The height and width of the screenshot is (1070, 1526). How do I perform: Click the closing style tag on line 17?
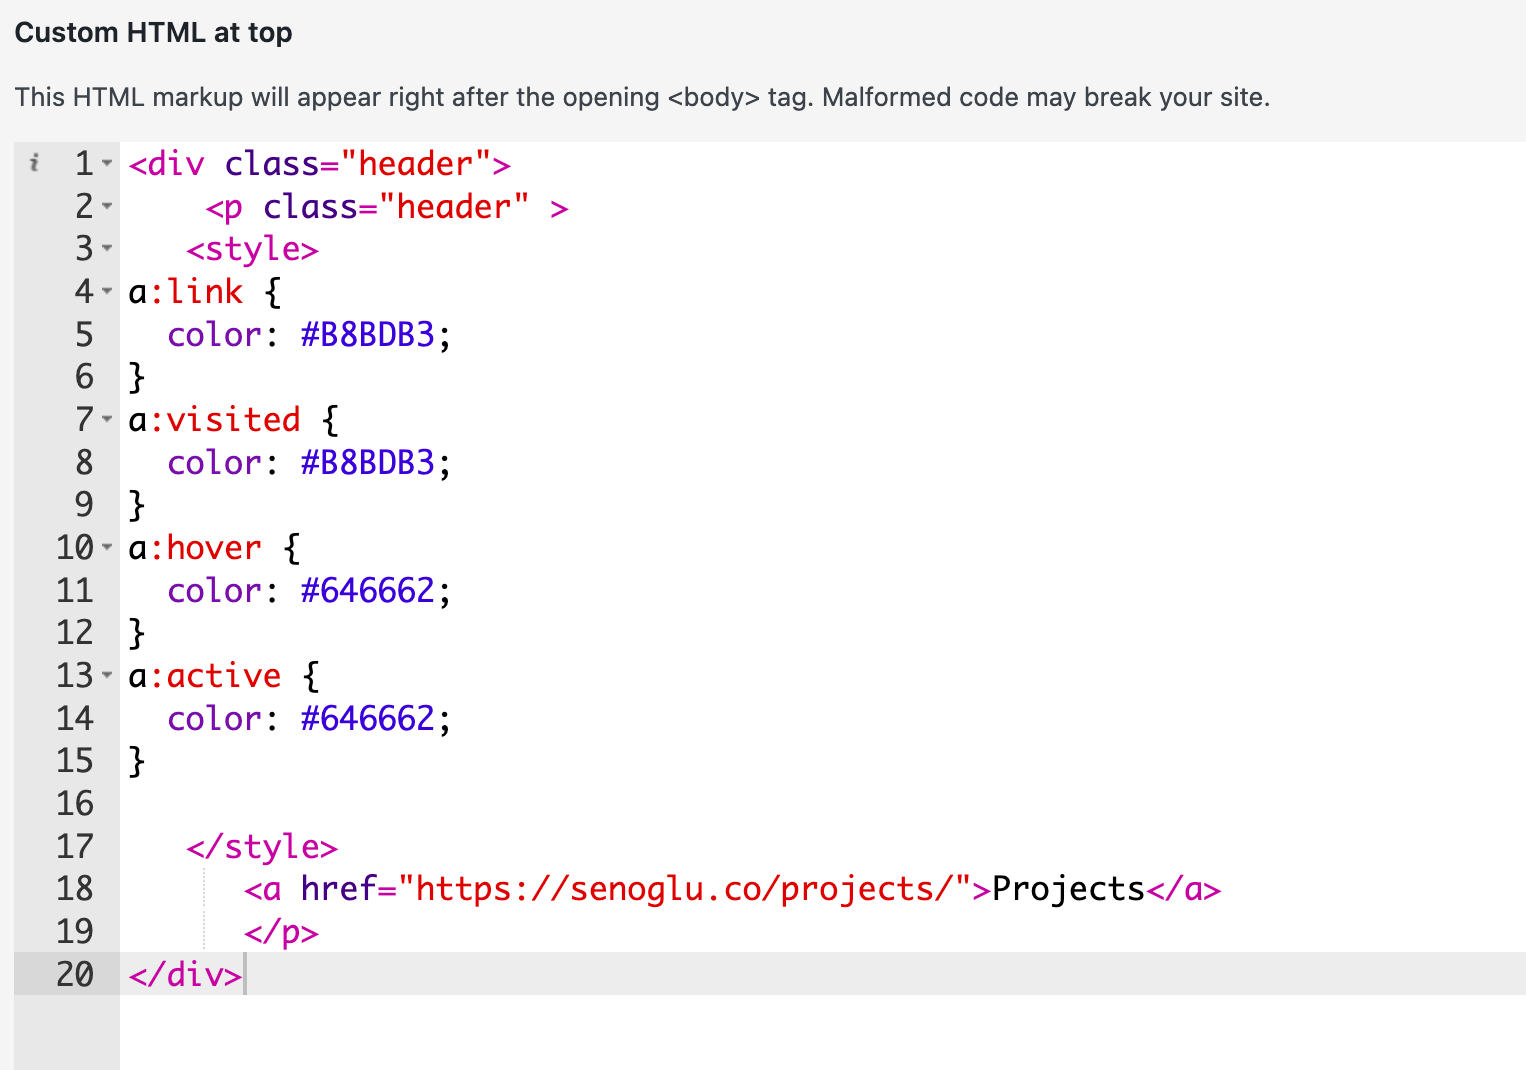point(262,847)
